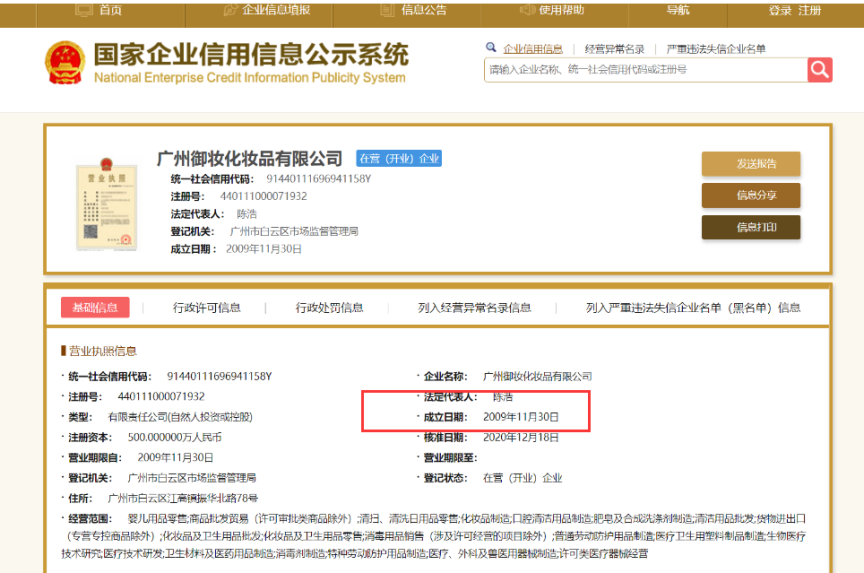
Task: Click the 企业名称 value in license details
Action: pos(537,376)
